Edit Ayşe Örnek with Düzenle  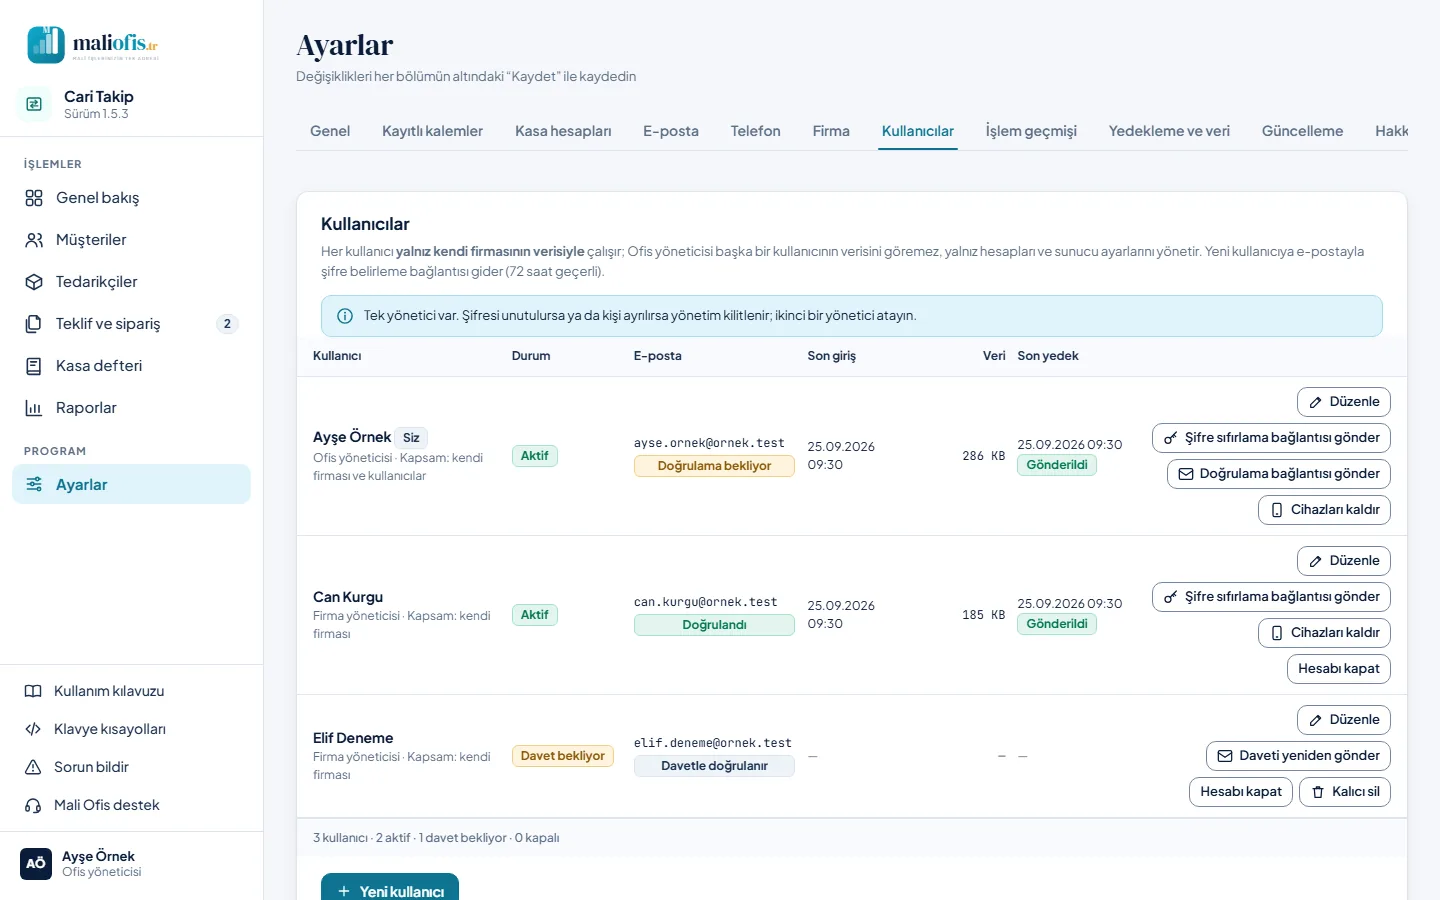pyautogui.click(x=1344, y=402)
